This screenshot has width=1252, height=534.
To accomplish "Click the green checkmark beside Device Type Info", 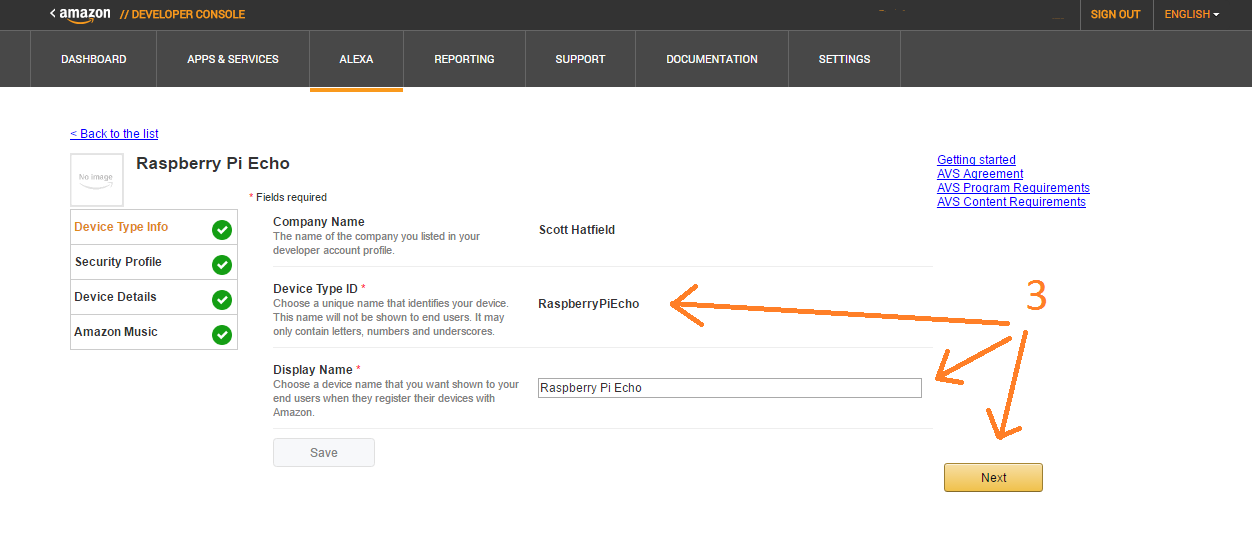I will tap(222, 230).
